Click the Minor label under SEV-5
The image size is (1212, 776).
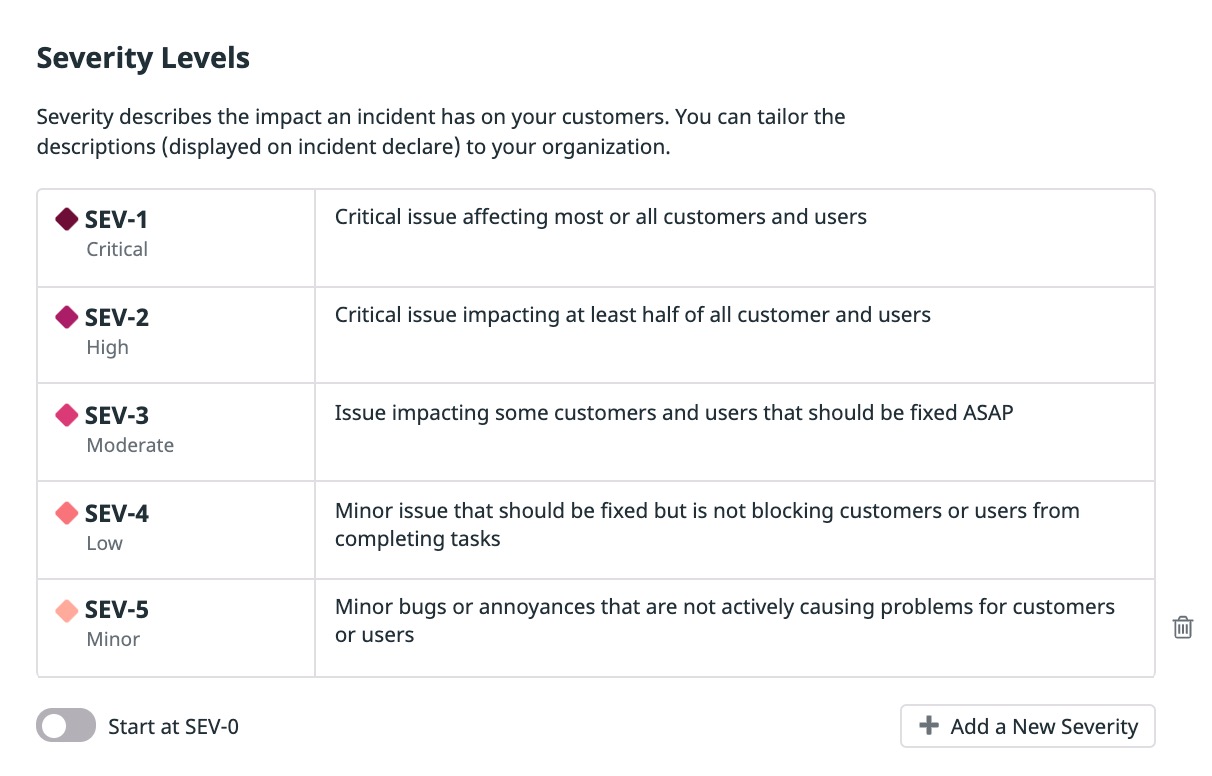tap(113, 639)
